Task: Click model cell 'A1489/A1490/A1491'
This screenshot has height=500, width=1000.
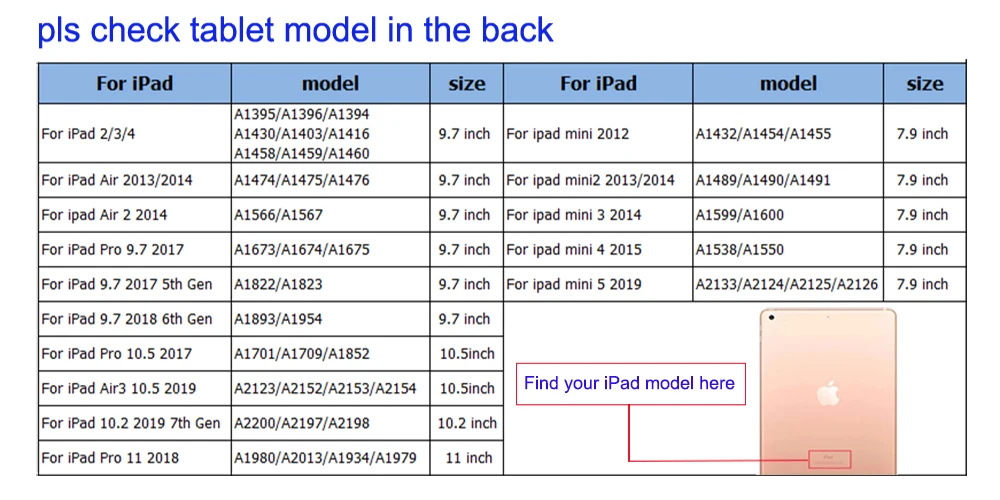Action: coord(788,180)
